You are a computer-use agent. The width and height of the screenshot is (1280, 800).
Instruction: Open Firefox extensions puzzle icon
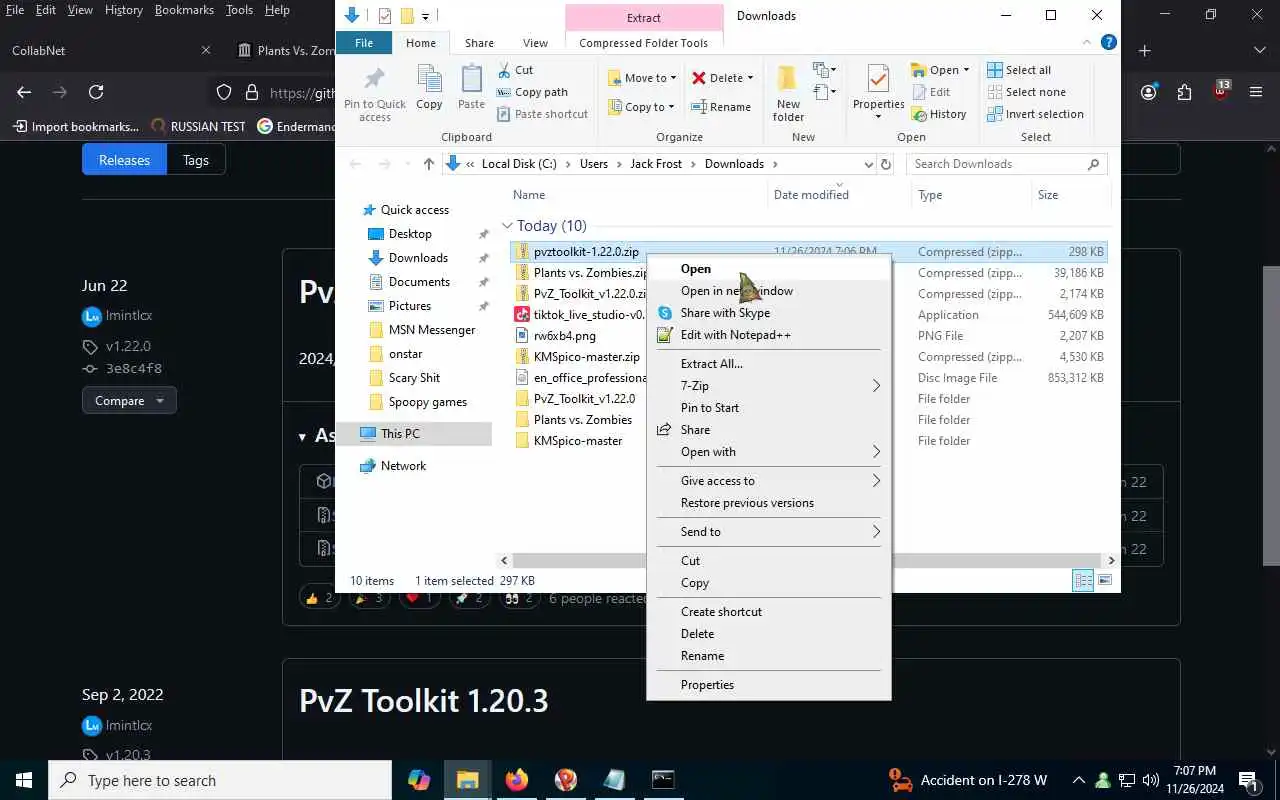click(x=1185, y=92)
